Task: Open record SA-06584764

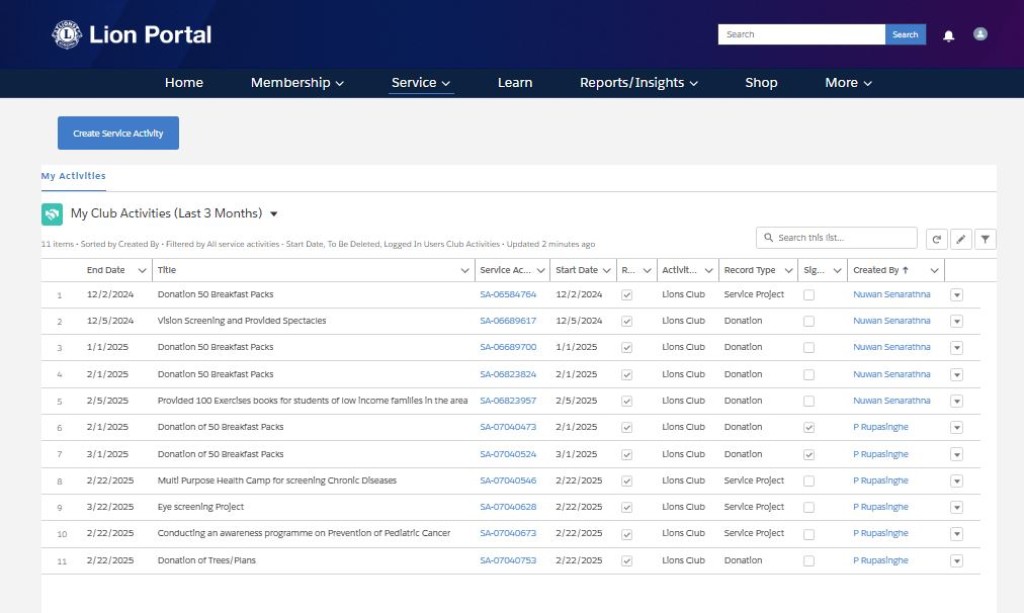Action: pyautogui.click(x=508, y=294)
